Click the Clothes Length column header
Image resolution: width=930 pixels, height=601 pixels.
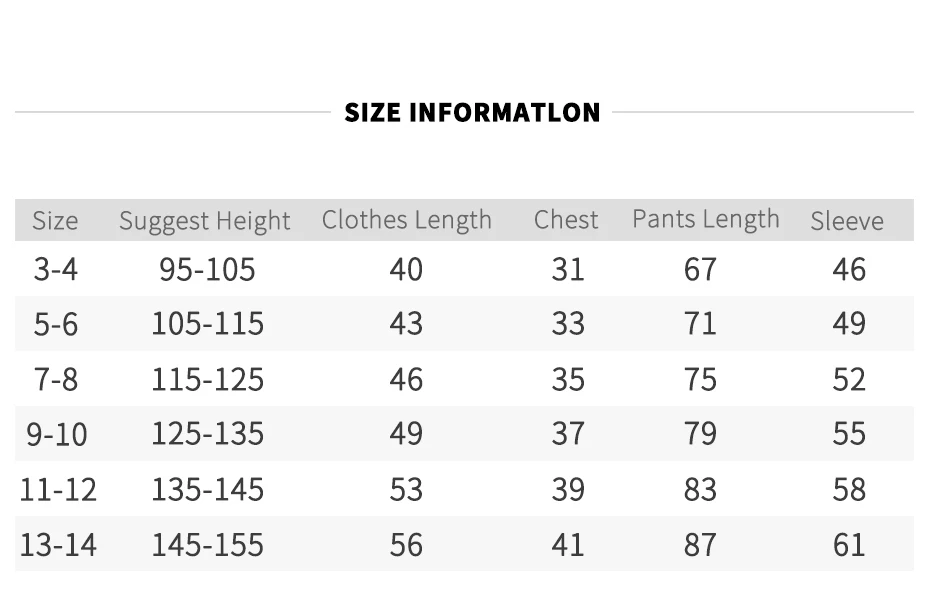tap(407, 221)
